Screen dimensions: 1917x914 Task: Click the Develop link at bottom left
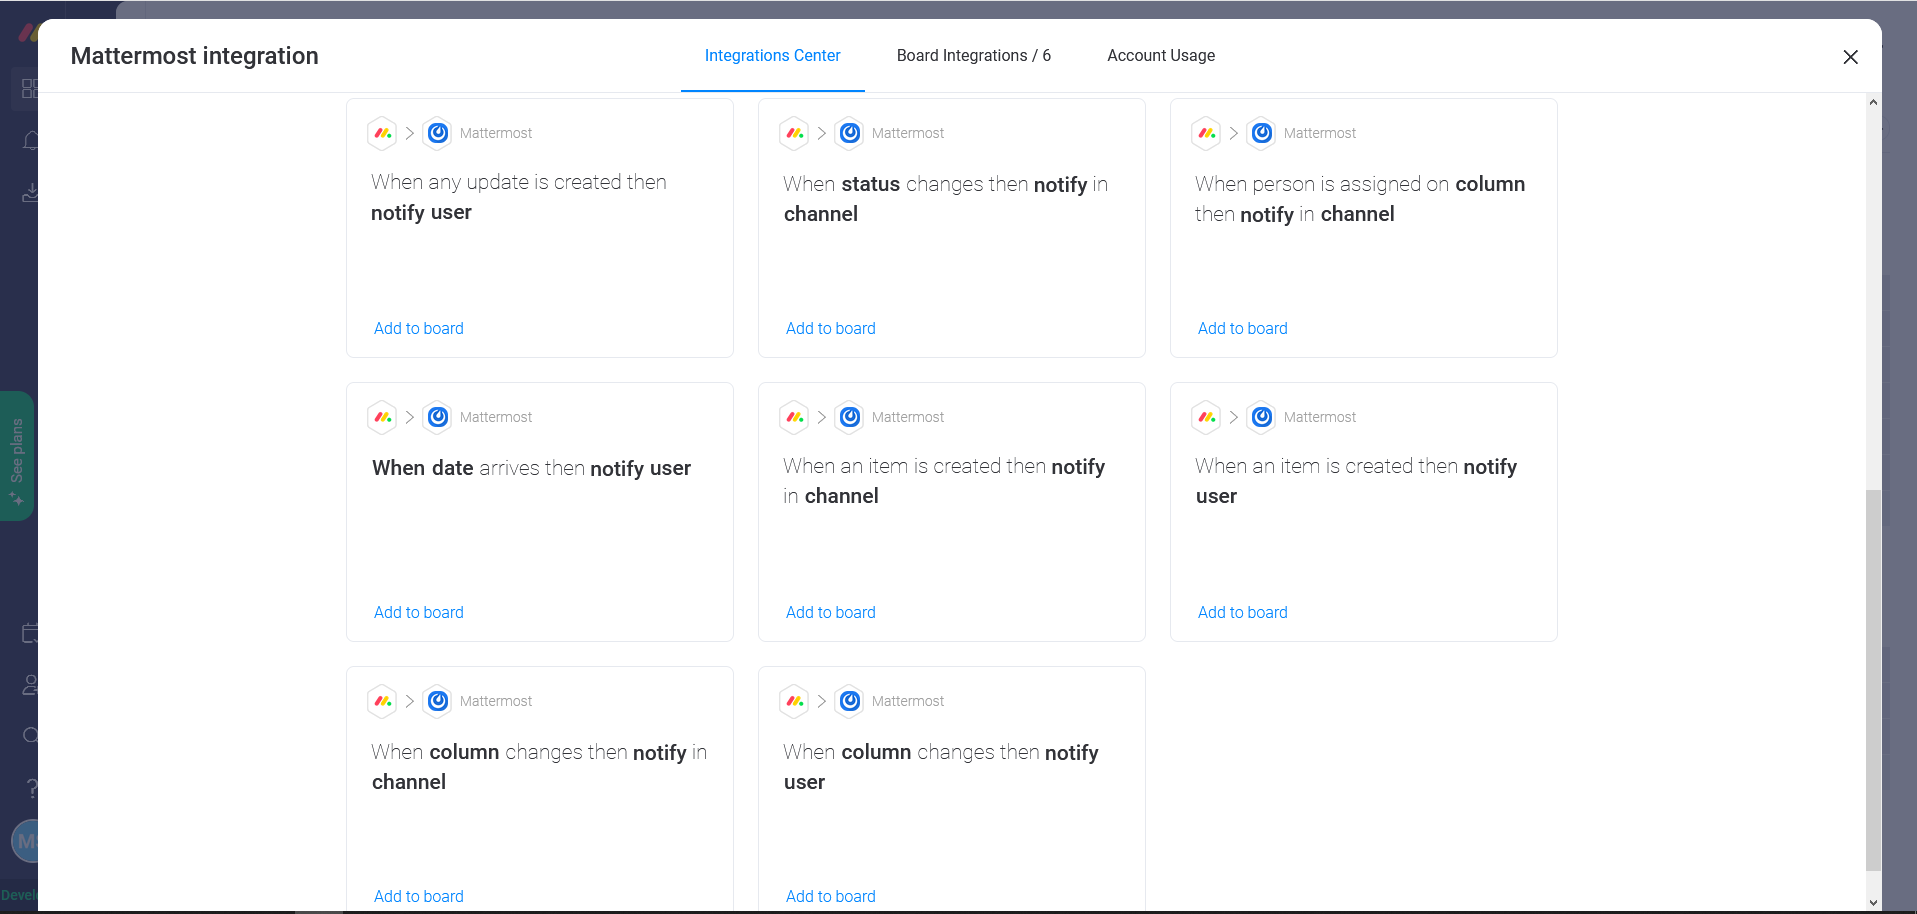[22, 895]
